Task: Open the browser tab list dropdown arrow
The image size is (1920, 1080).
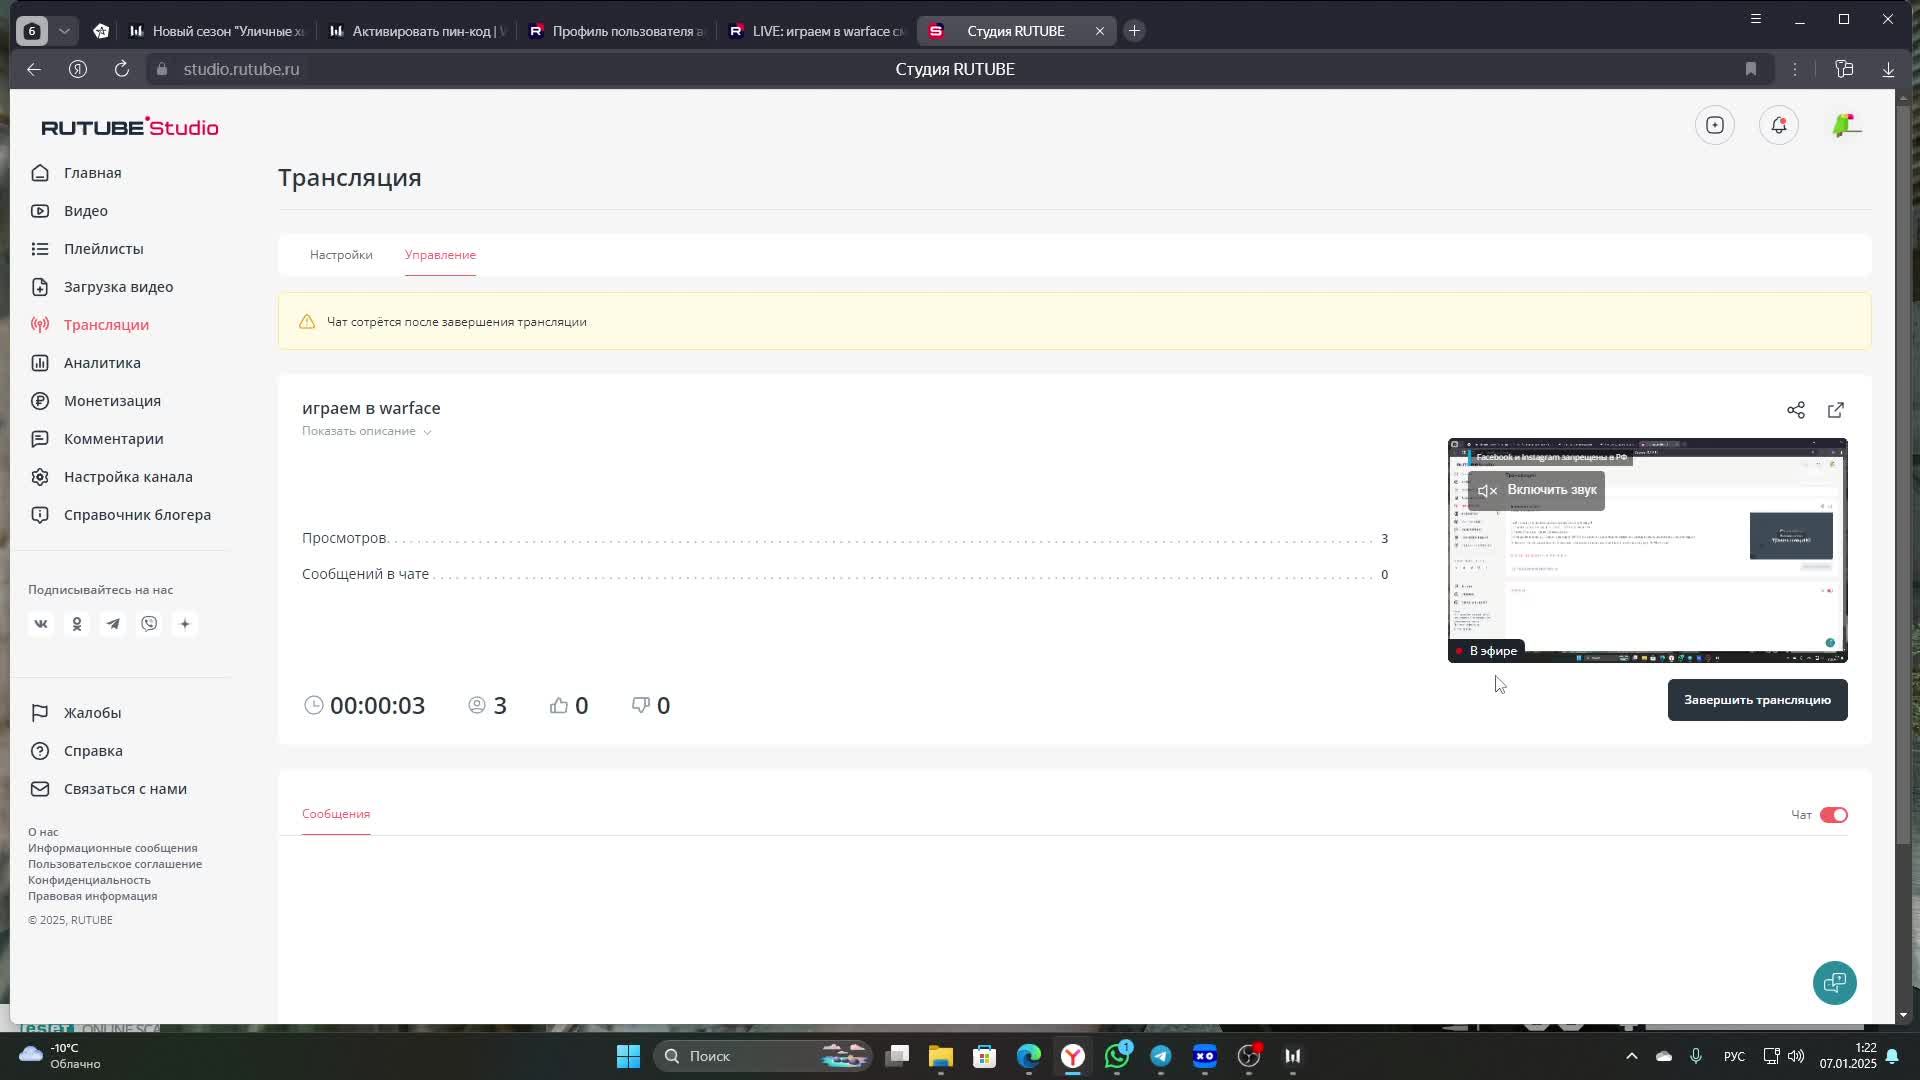Action: 64,31
